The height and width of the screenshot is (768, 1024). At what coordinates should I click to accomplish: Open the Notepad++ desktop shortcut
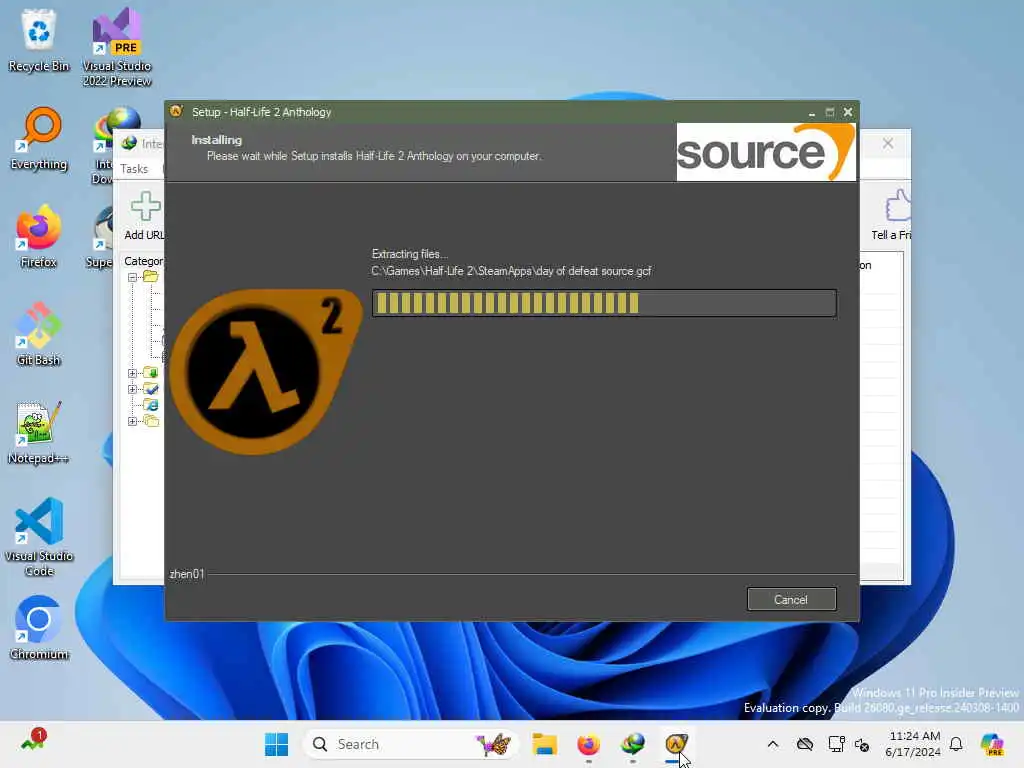(39, 432)
